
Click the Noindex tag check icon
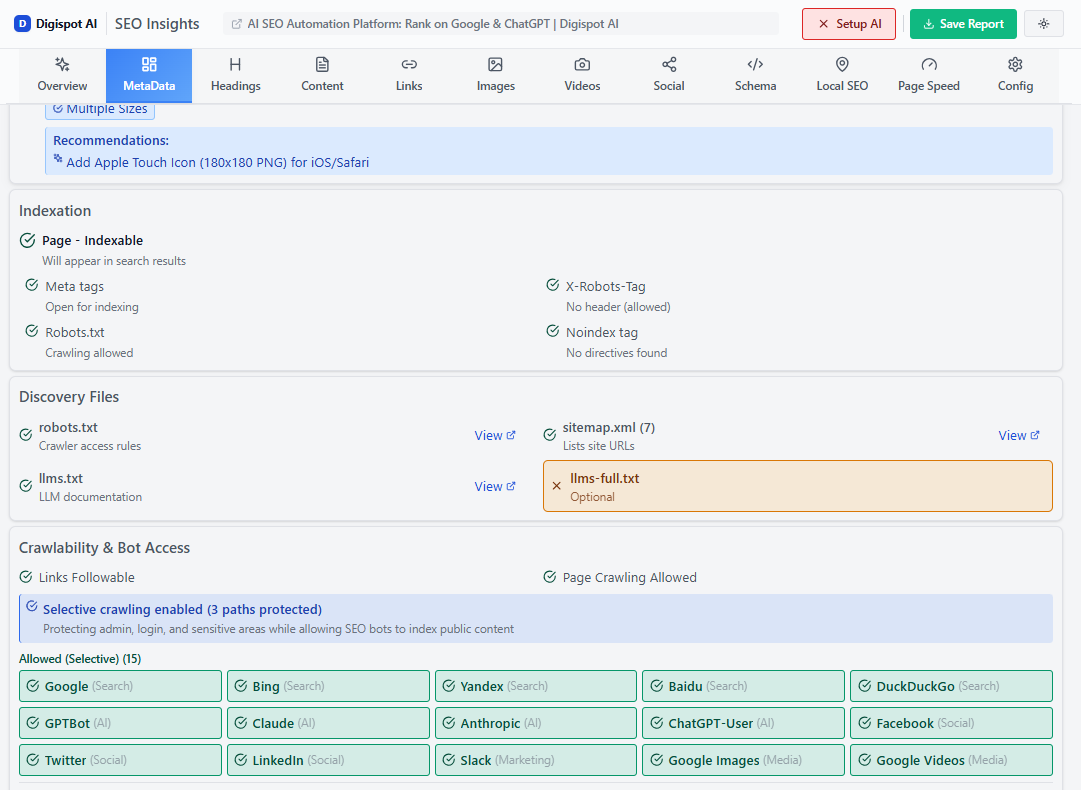[x=553, y=331]
